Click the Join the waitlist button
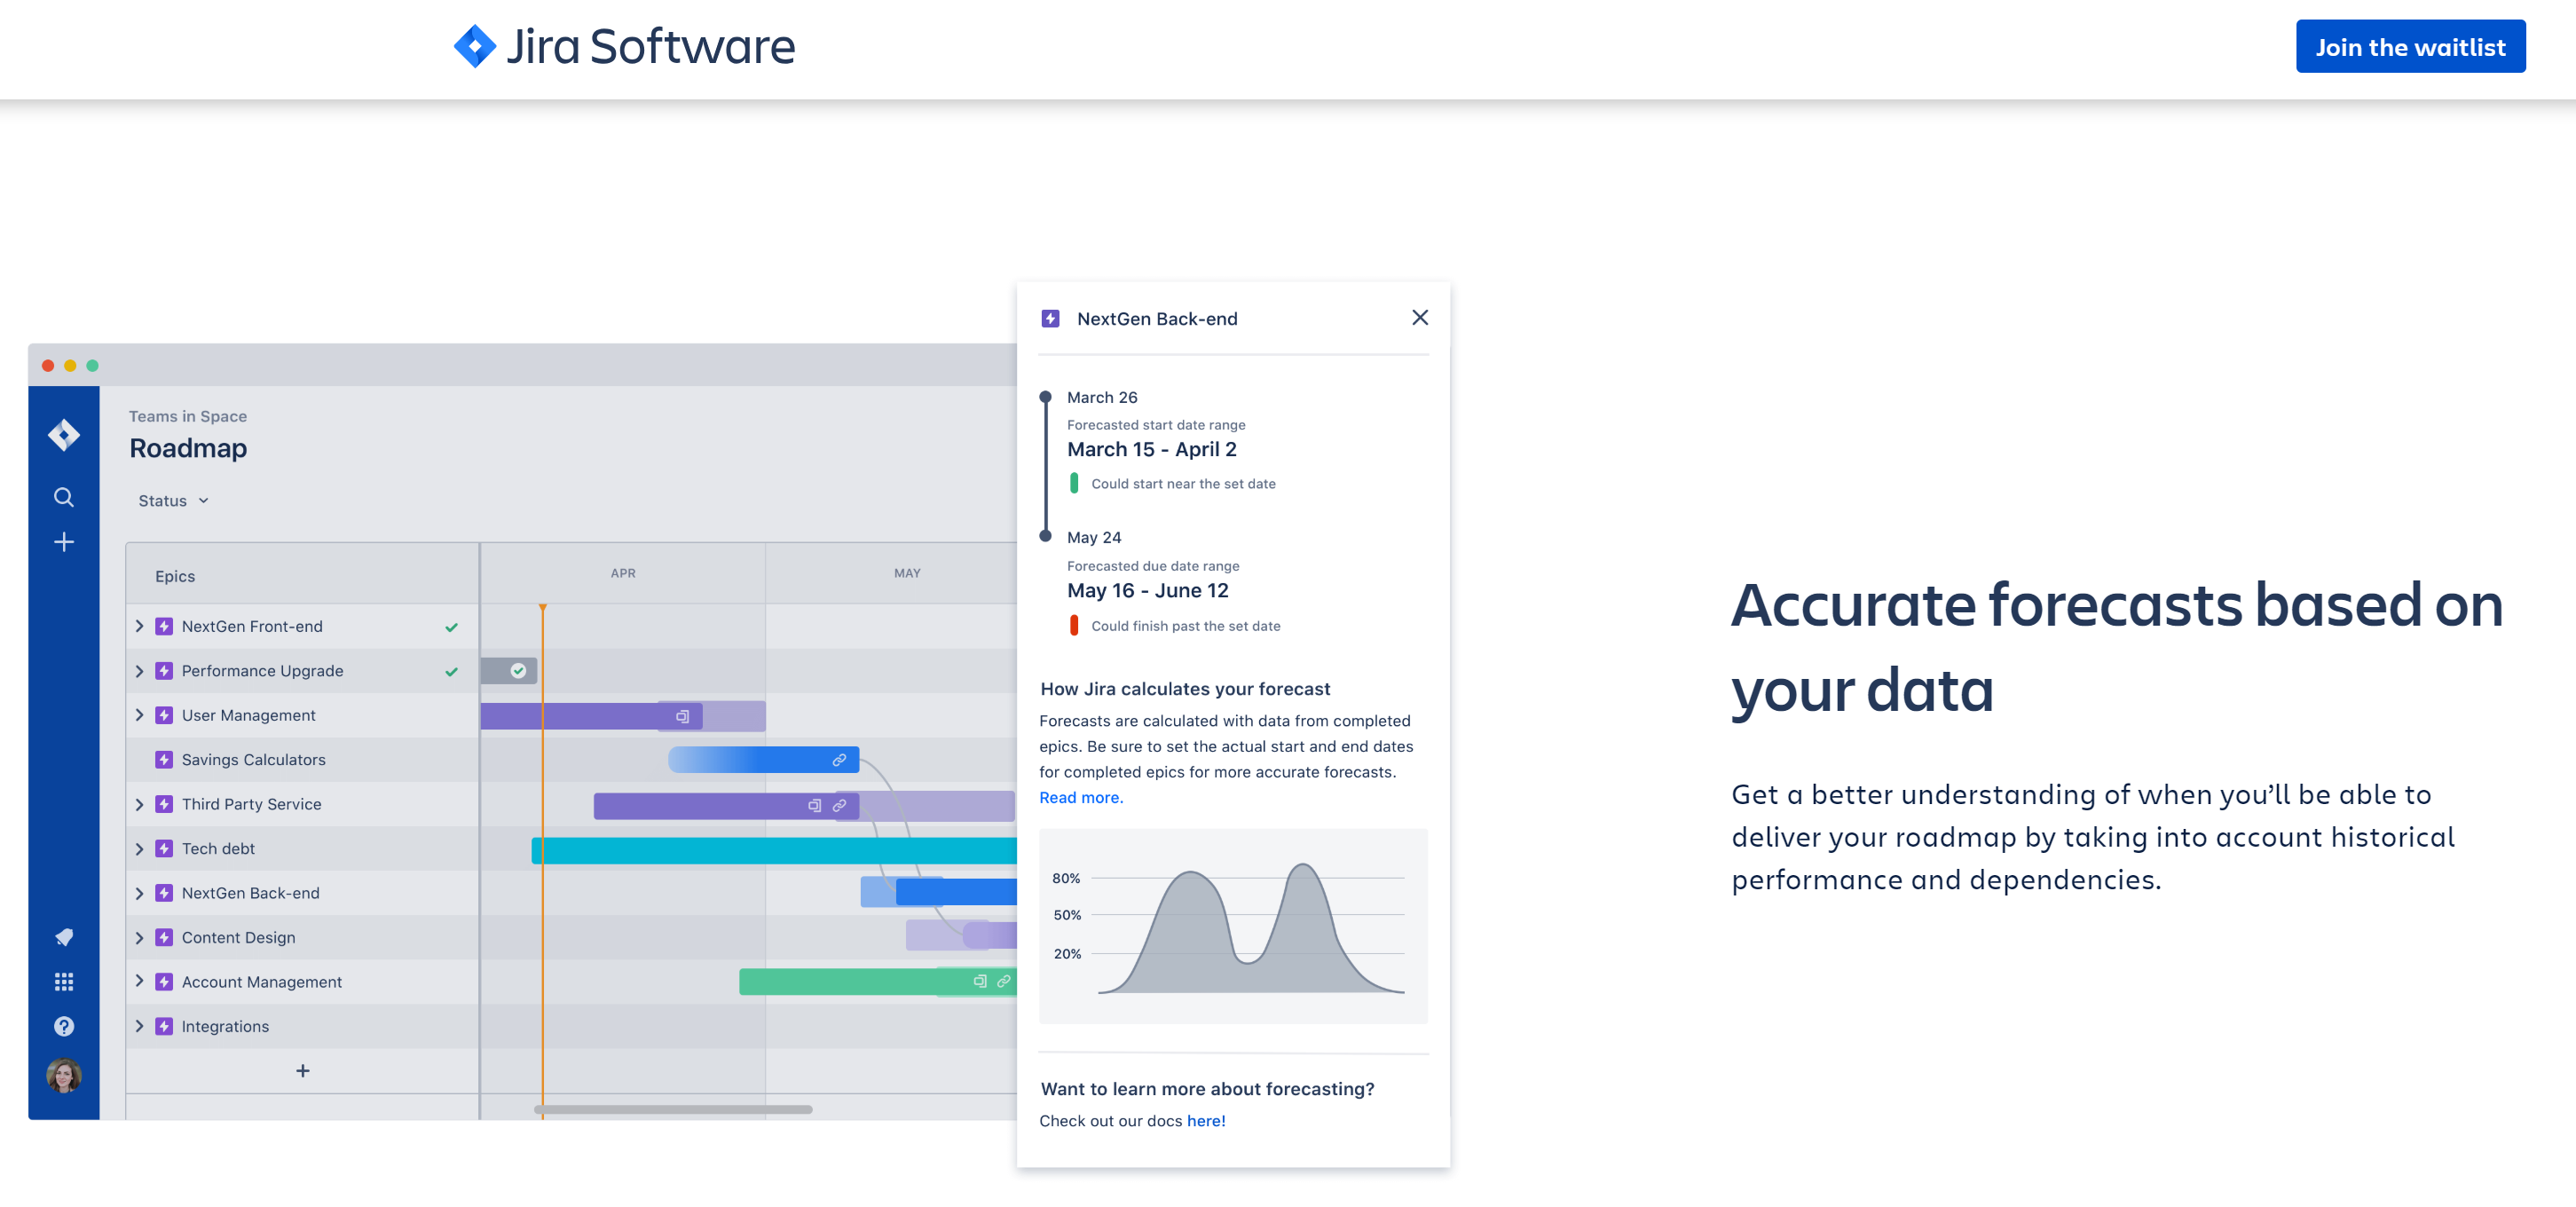Image resolution: width=2576 pixels, height=1207 pixels. pyautogui.click(x=2410, y=46)
